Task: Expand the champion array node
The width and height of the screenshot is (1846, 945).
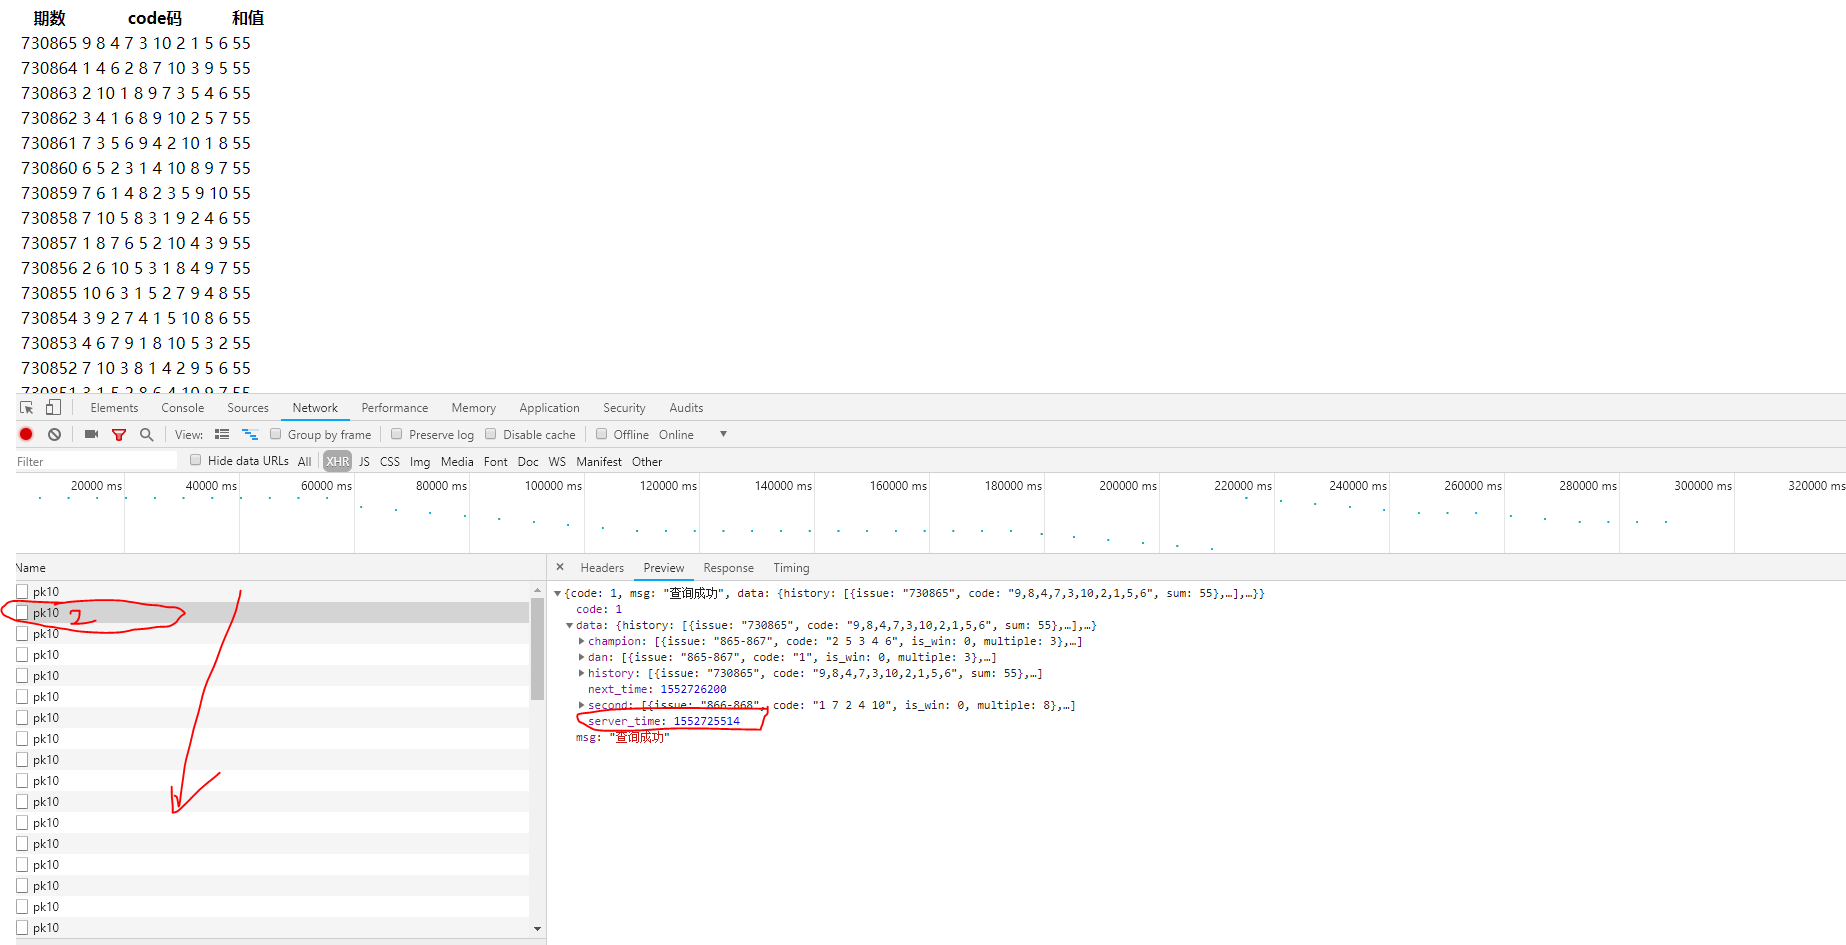Action: (582, 641)
